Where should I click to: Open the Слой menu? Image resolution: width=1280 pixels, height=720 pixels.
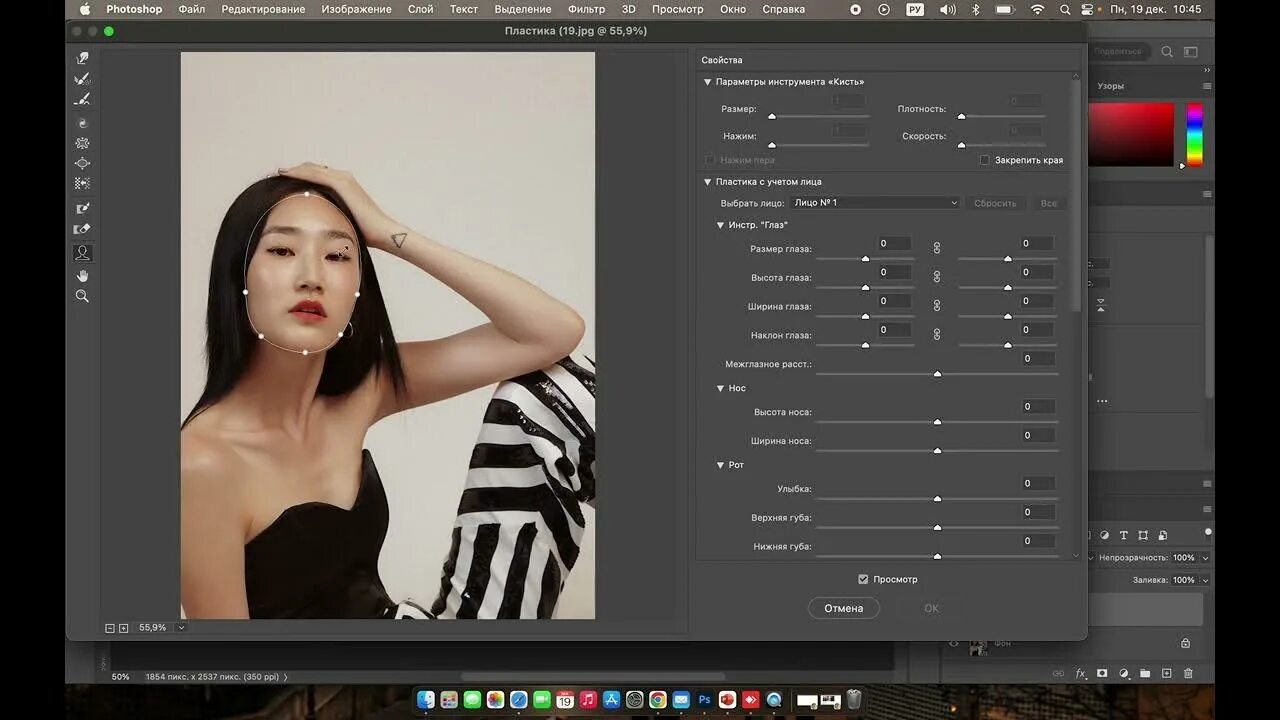(x=420, y=9)
